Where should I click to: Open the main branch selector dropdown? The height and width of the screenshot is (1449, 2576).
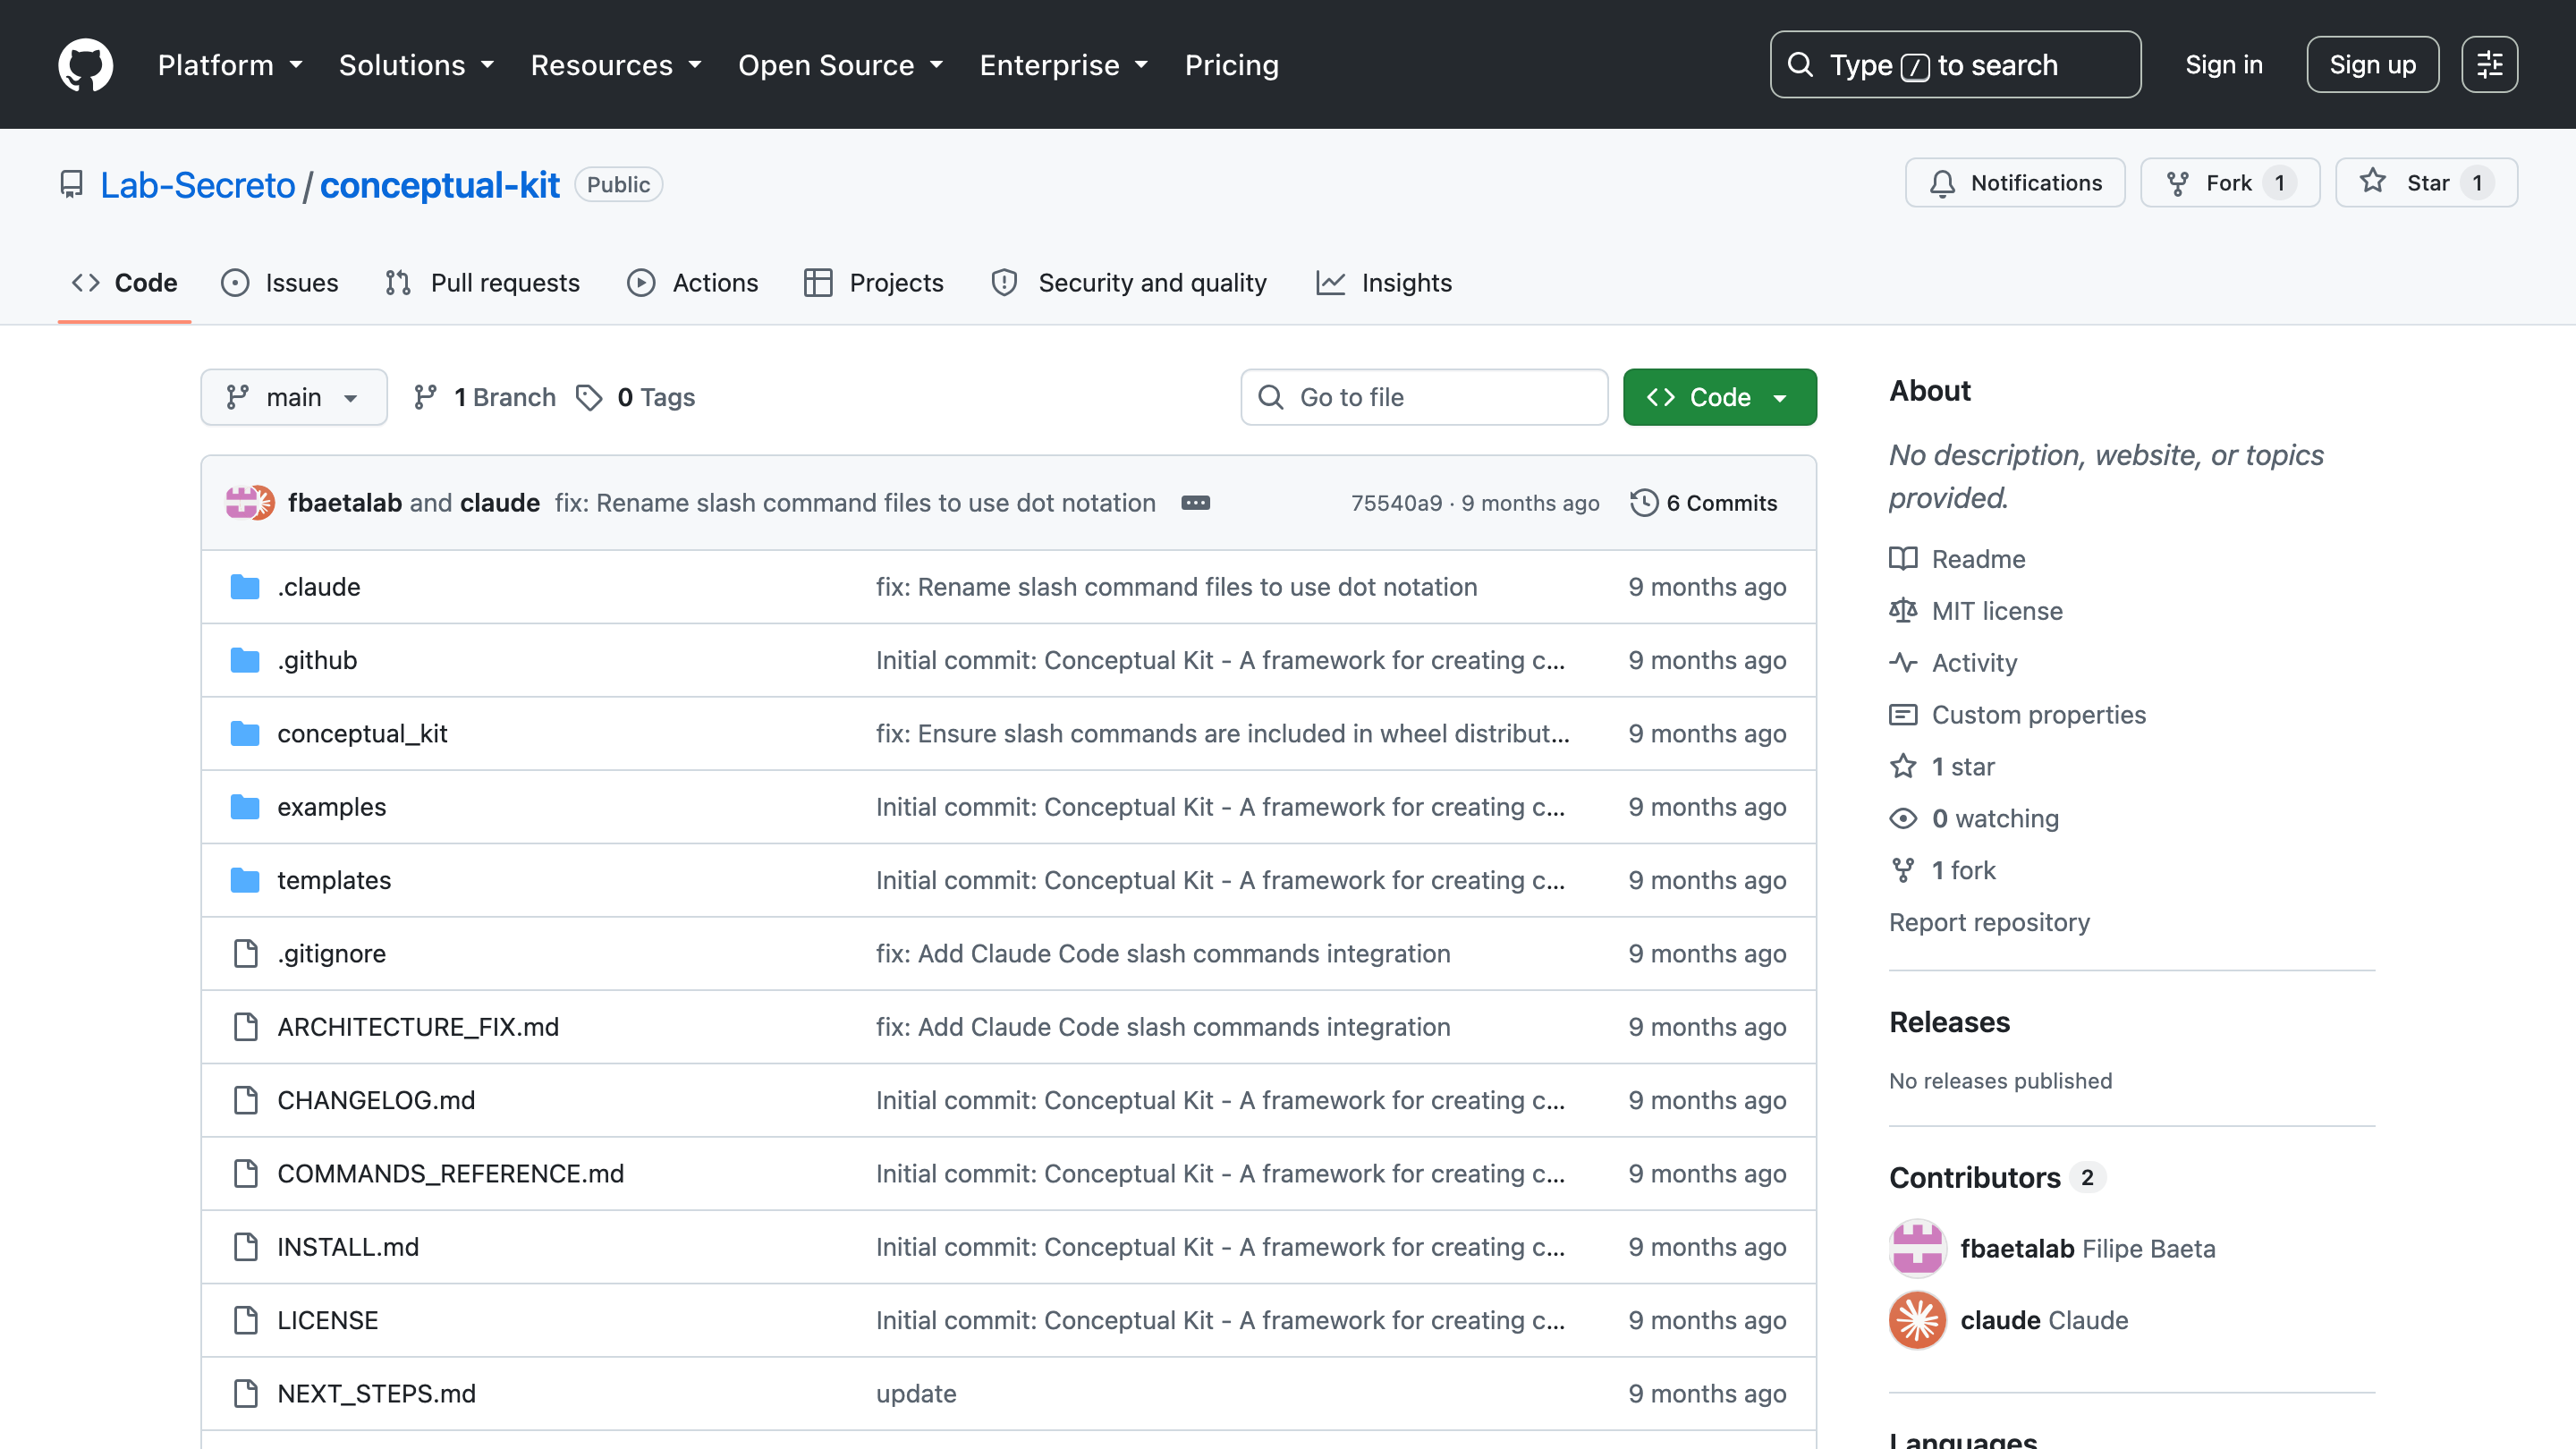[x=294, y=398]
